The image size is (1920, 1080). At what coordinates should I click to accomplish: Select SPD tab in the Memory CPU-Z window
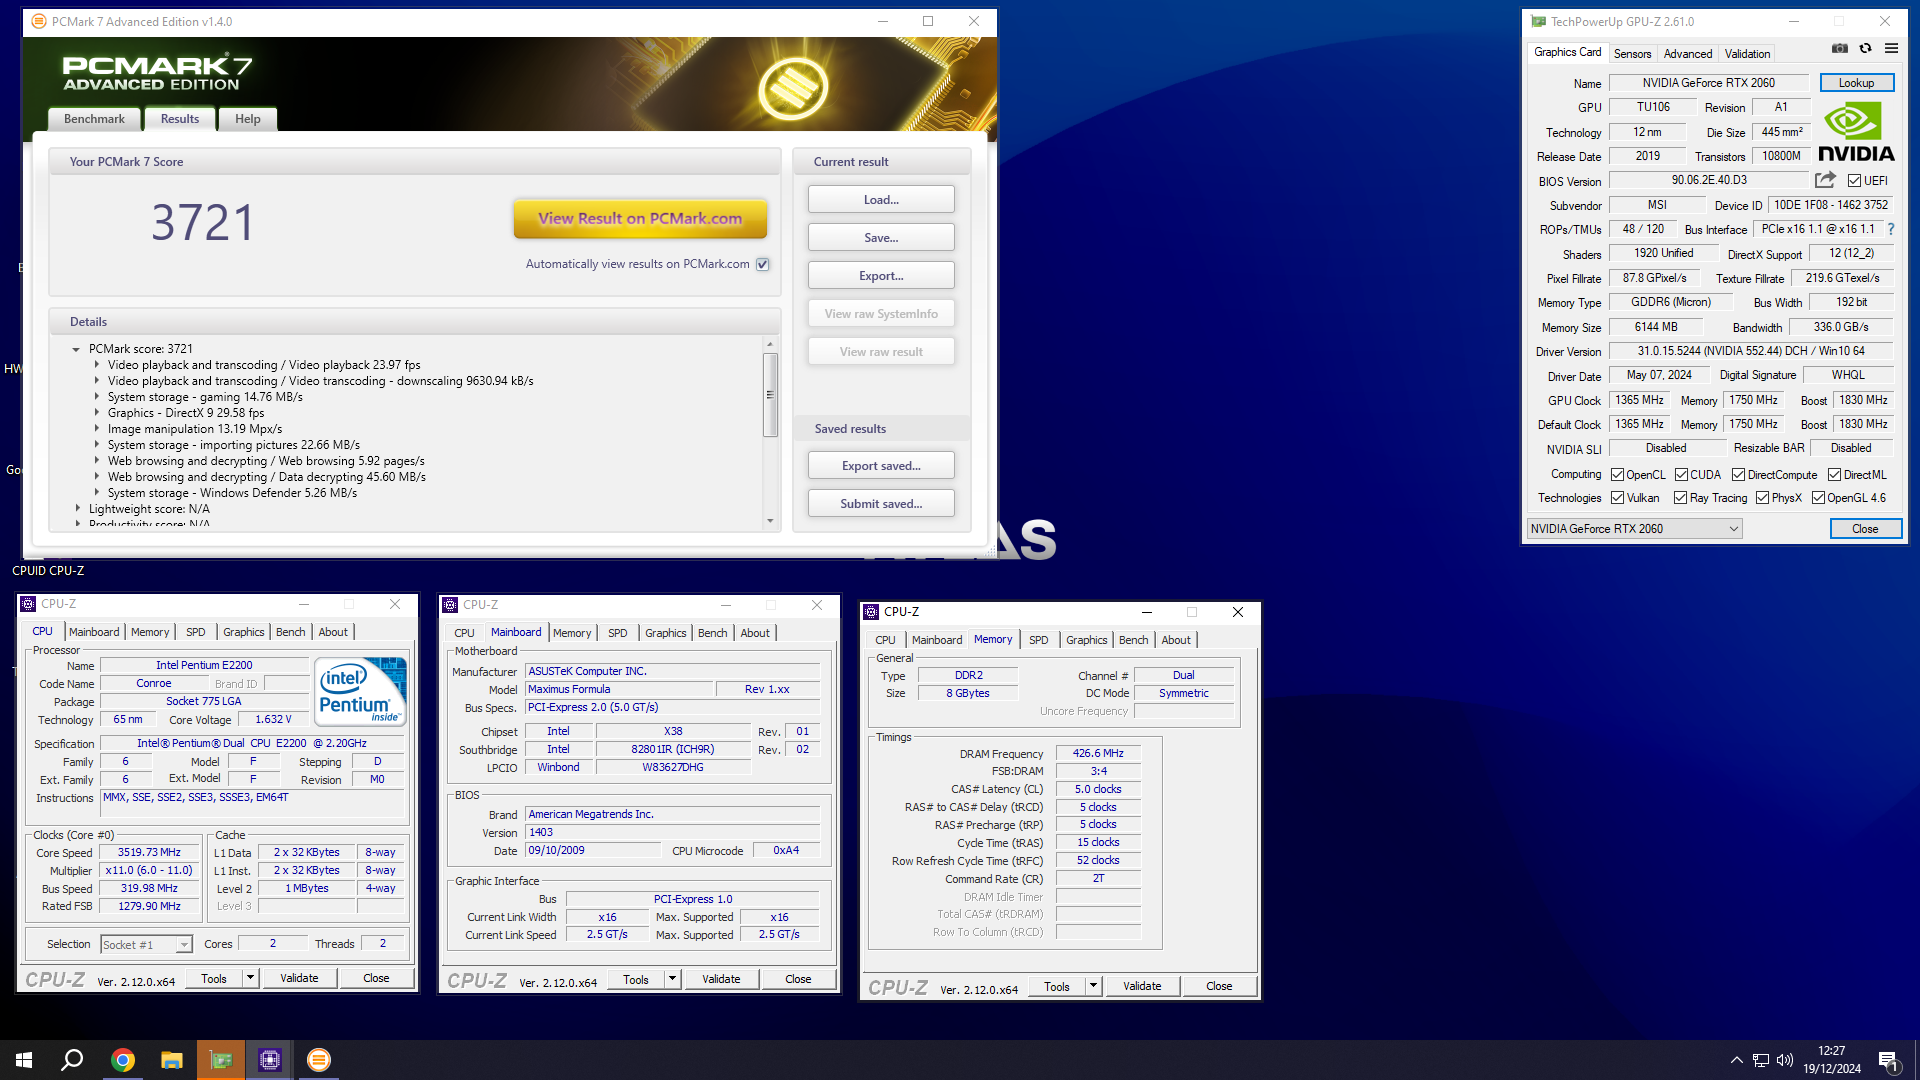(x=1039, y=640)
